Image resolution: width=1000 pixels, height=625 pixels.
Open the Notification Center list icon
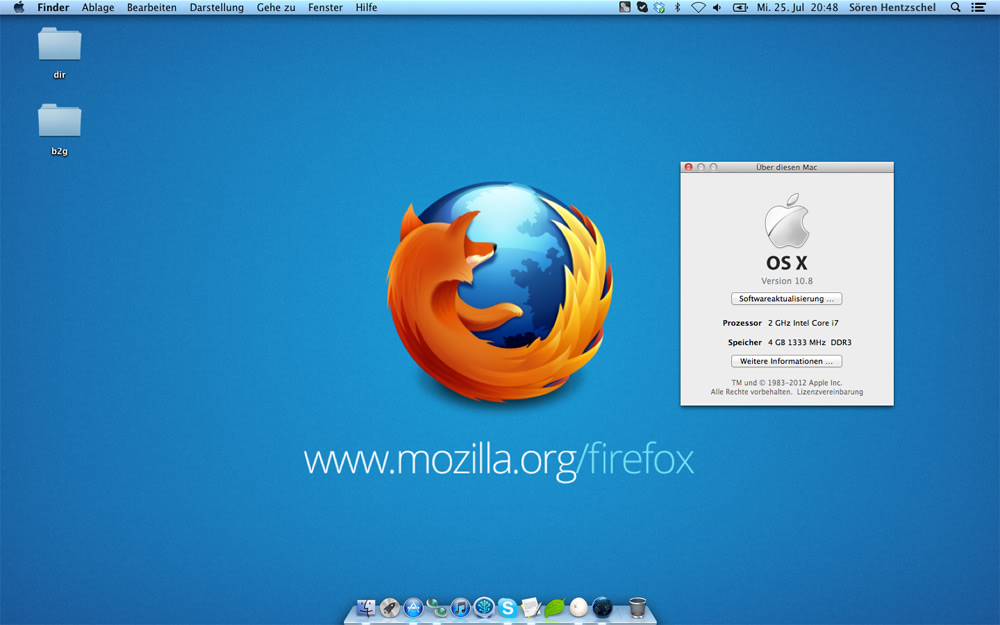(978, 8)
